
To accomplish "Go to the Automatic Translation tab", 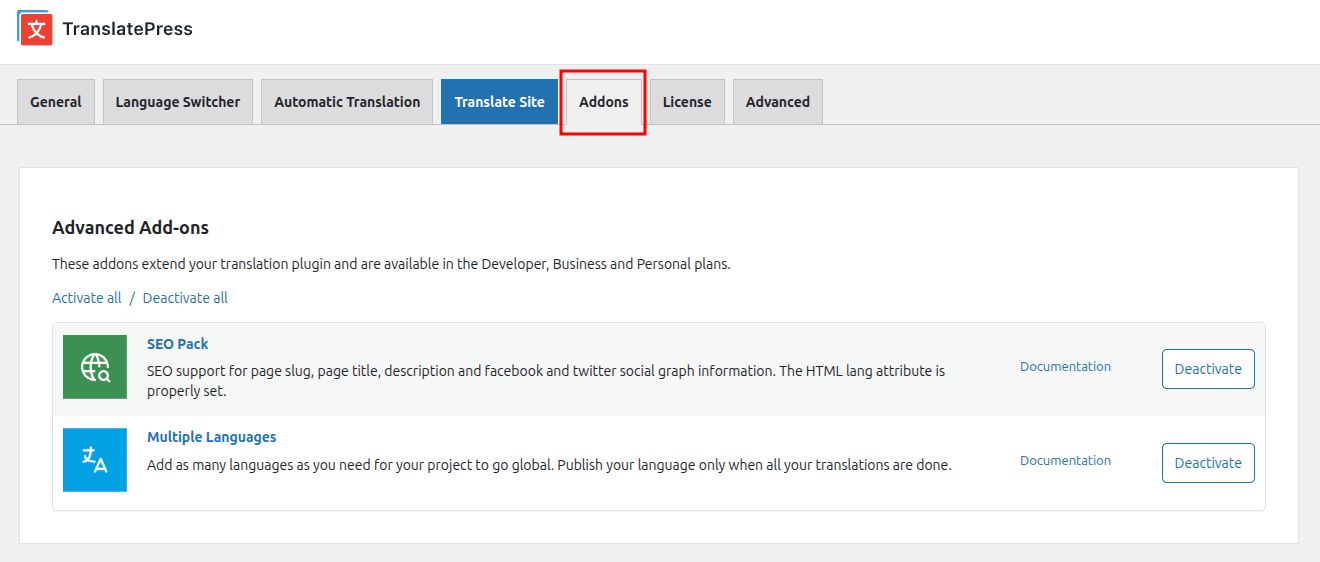I will (x=347, y=102).
